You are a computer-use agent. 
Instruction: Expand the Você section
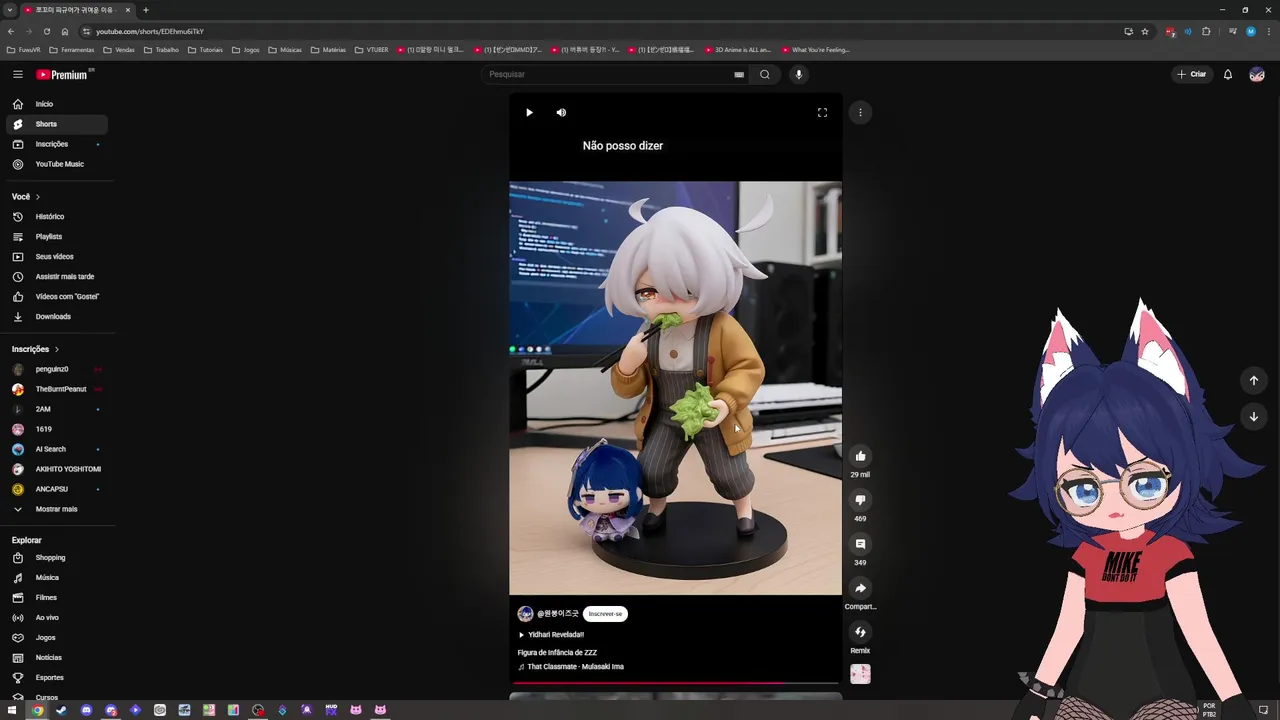pyautogui.click(x=26, y=197)
